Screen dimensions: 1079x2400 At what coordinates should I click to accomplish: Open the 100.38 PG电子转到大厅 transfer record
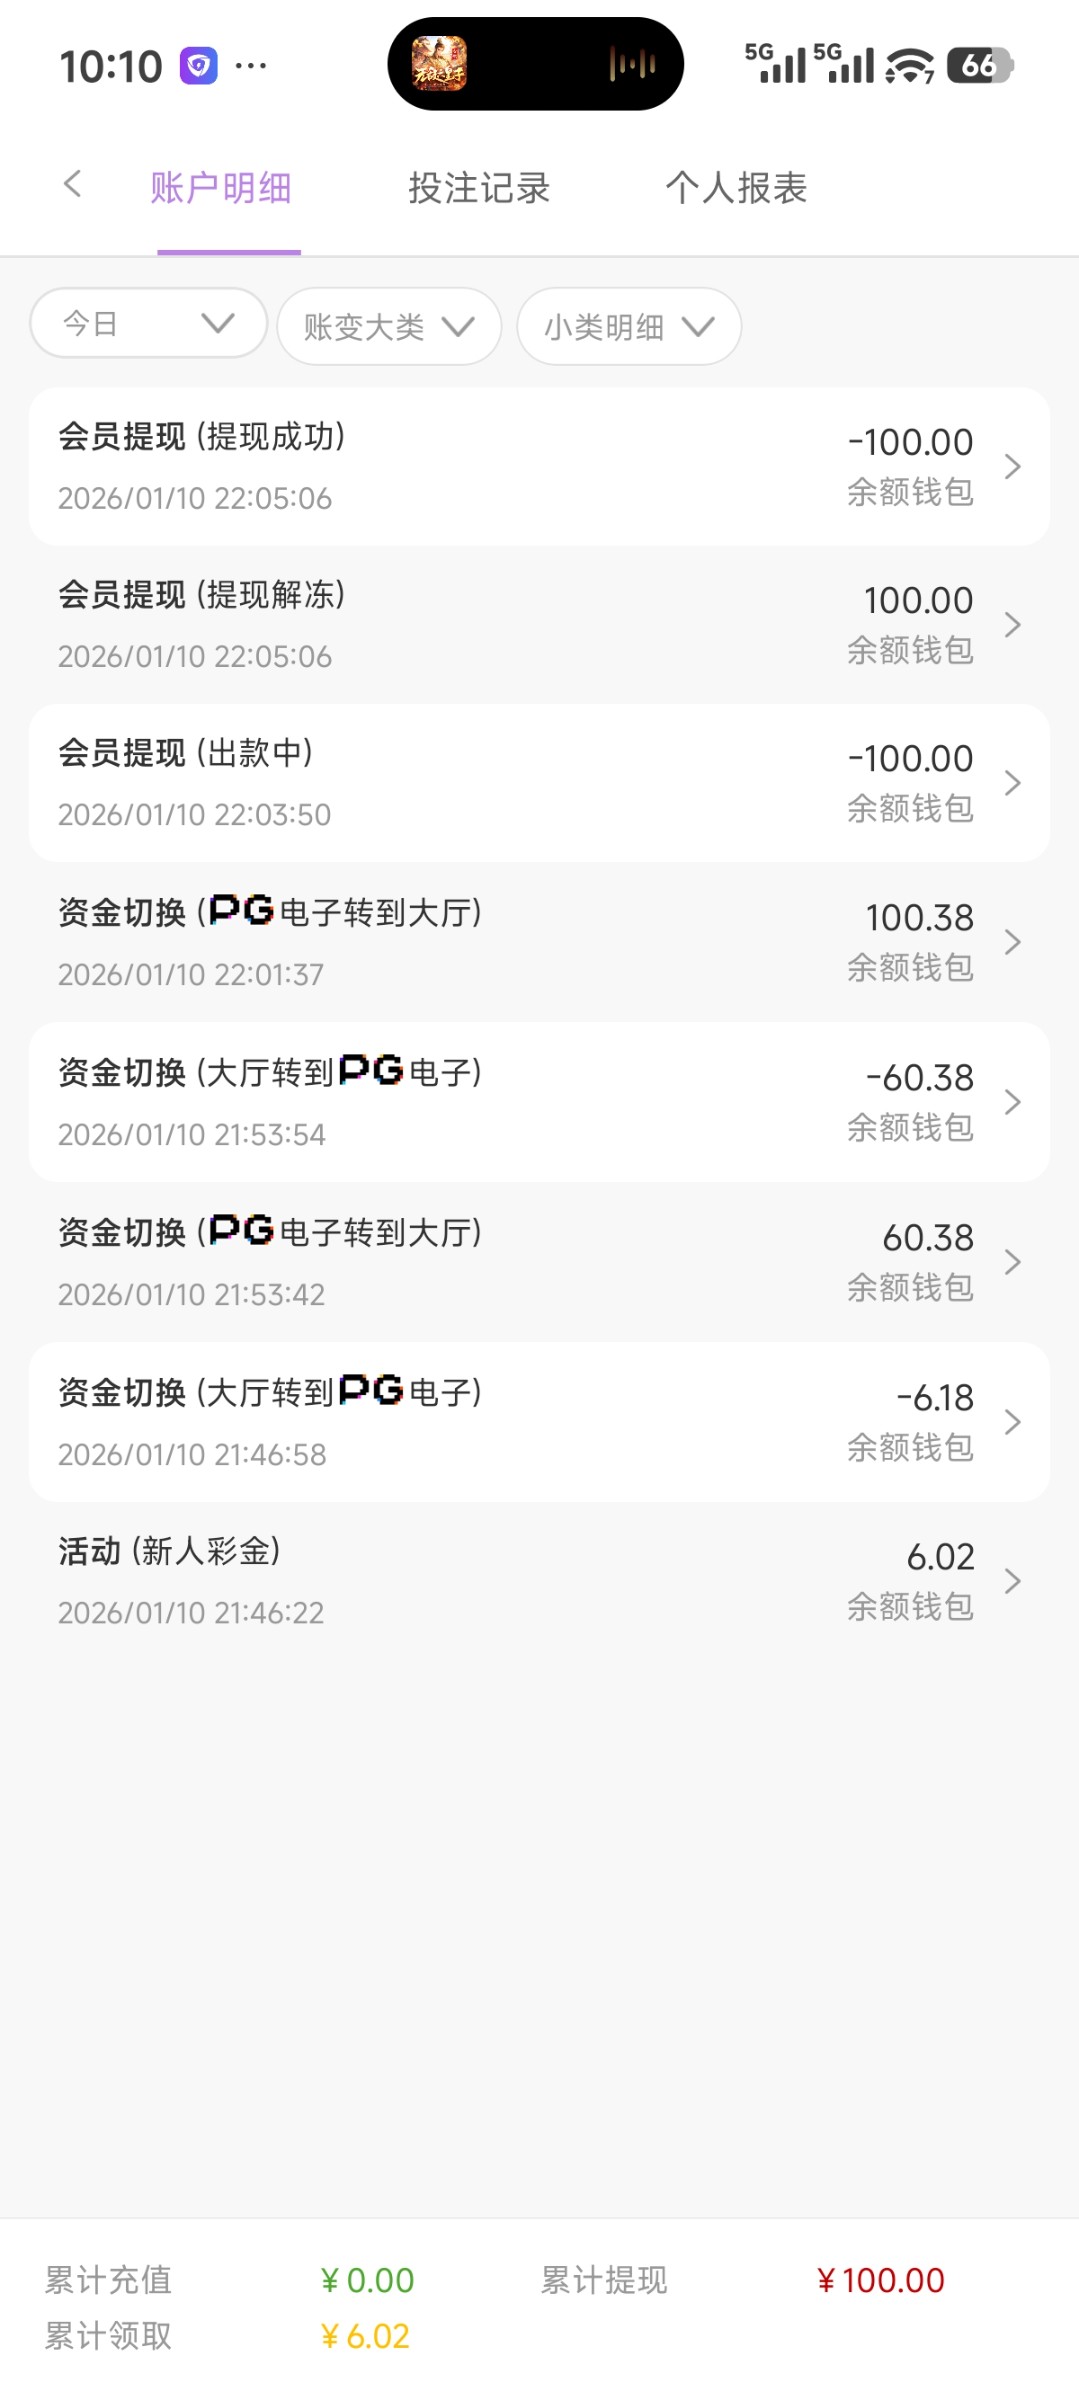[x=539, y=942]
